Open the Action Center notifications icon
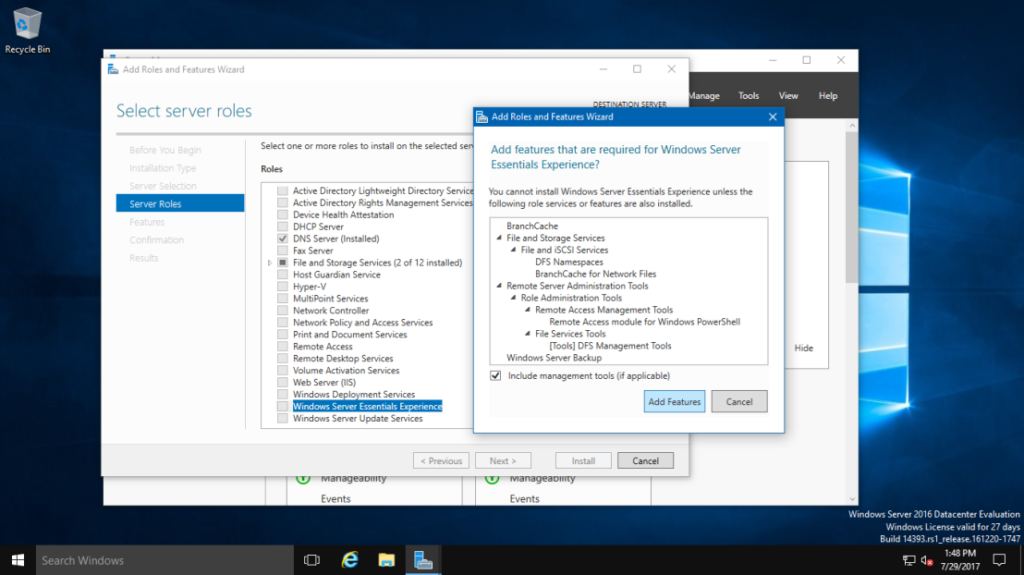The height and width of the screenshot is (575, 1024). 999,560
